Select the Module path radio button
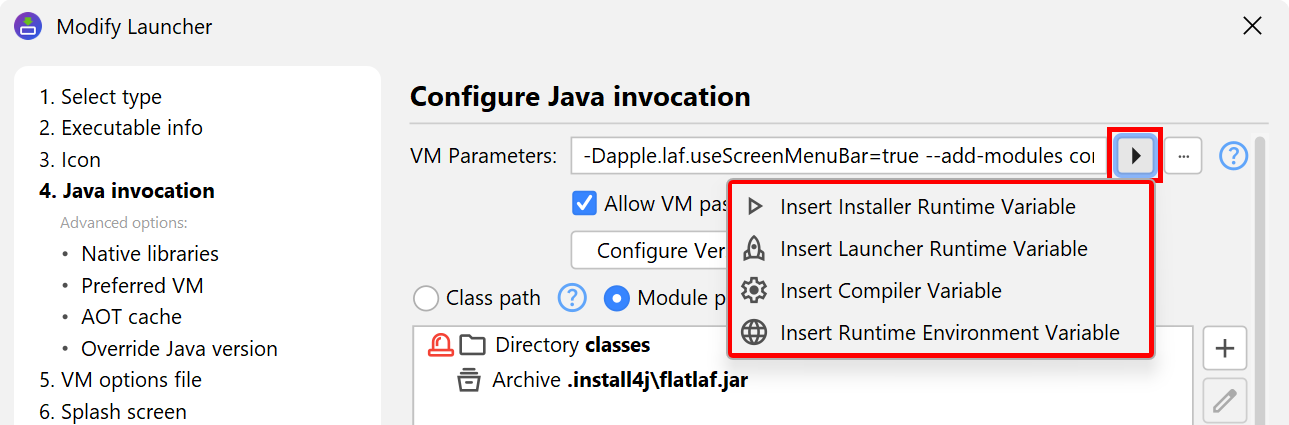The width and height of the screenshot is (1289, 425). pos(617,298)
